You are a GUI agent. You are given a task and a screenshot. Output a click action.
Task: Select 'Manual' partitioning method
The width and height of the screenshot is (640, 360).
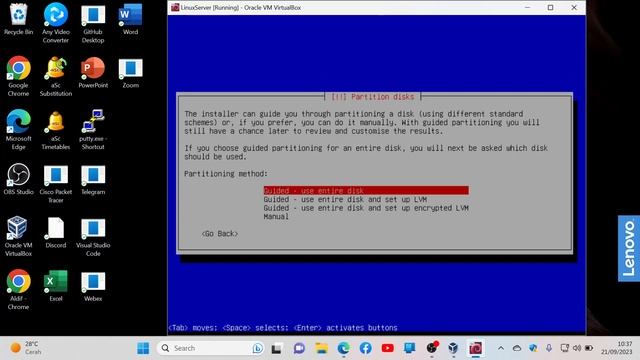[x=276, y=217]
